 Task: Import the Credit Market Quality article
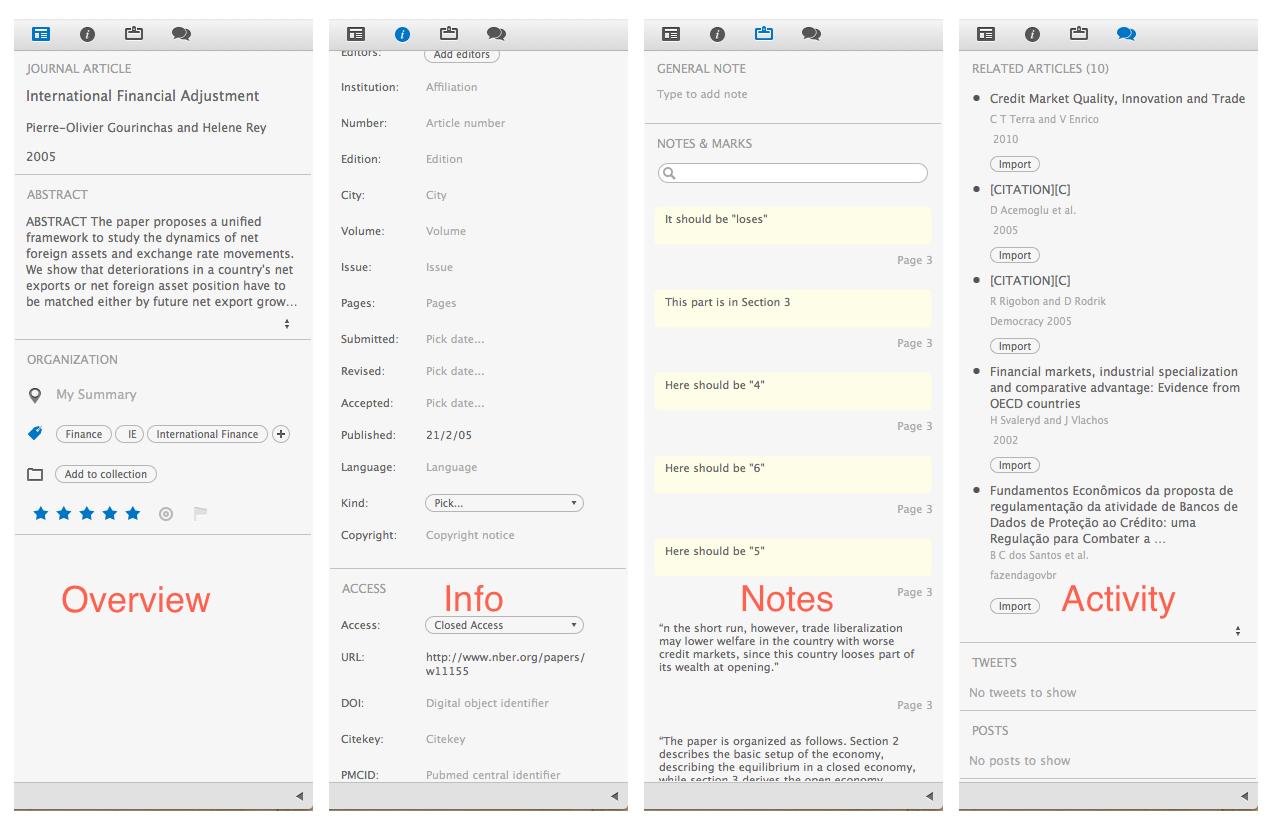pyautogui.click(x=1015, y=164)
